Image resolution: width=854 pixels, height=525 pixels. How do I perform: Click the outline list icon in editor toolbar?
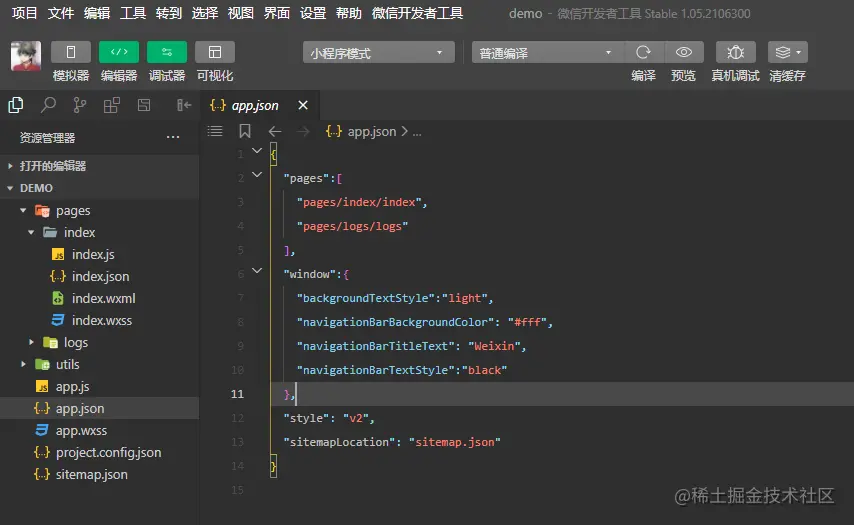(215, 131)
